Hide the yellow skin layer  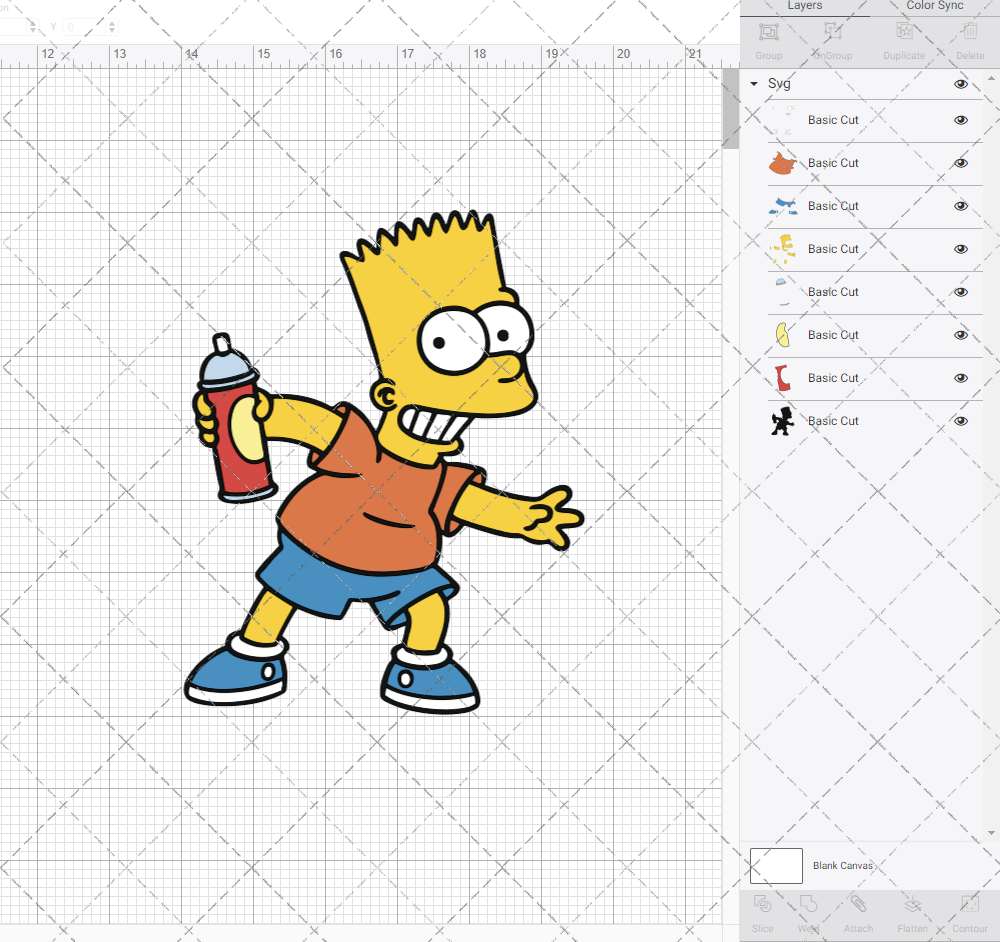(960, 249)
